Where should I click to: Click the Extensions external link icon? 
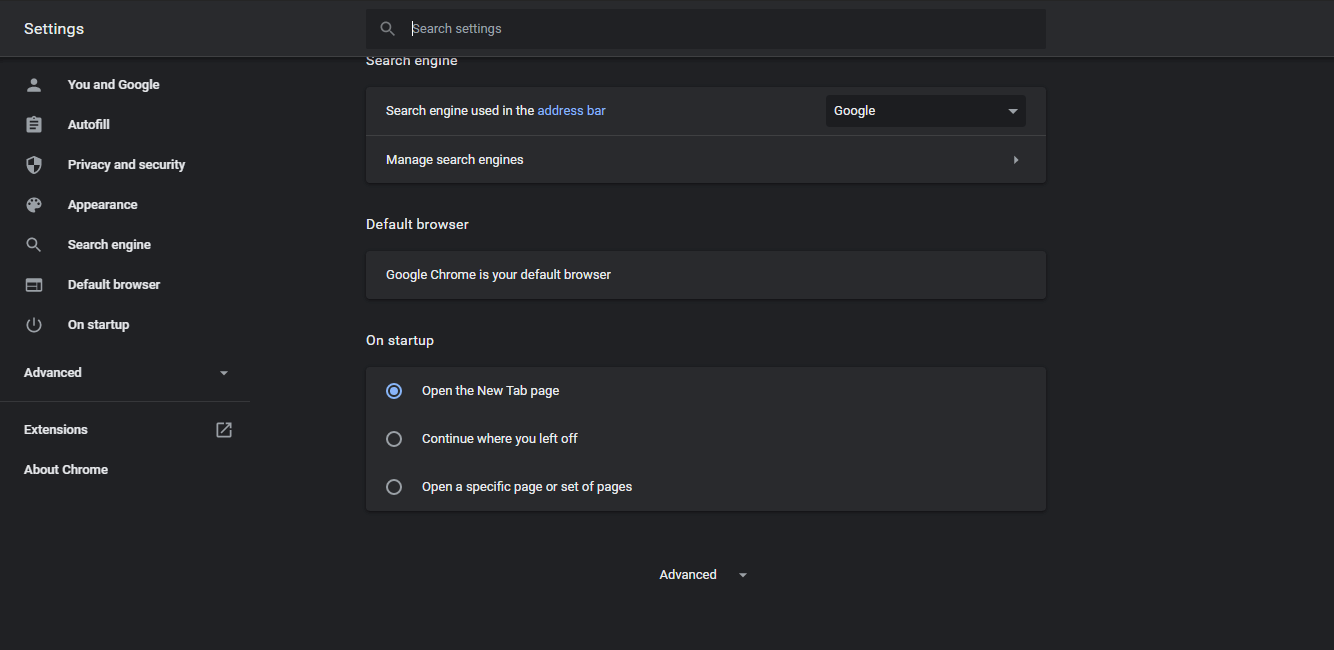pos(224,430)
